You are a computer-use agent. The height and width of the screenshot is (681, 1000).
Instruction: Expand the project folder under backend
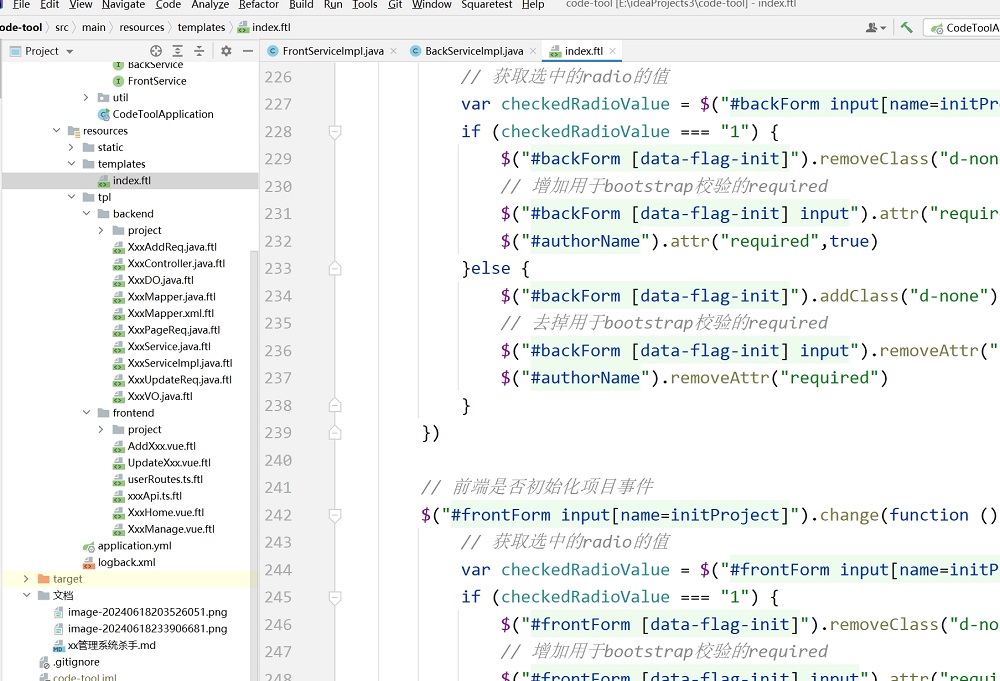point(101,230)
